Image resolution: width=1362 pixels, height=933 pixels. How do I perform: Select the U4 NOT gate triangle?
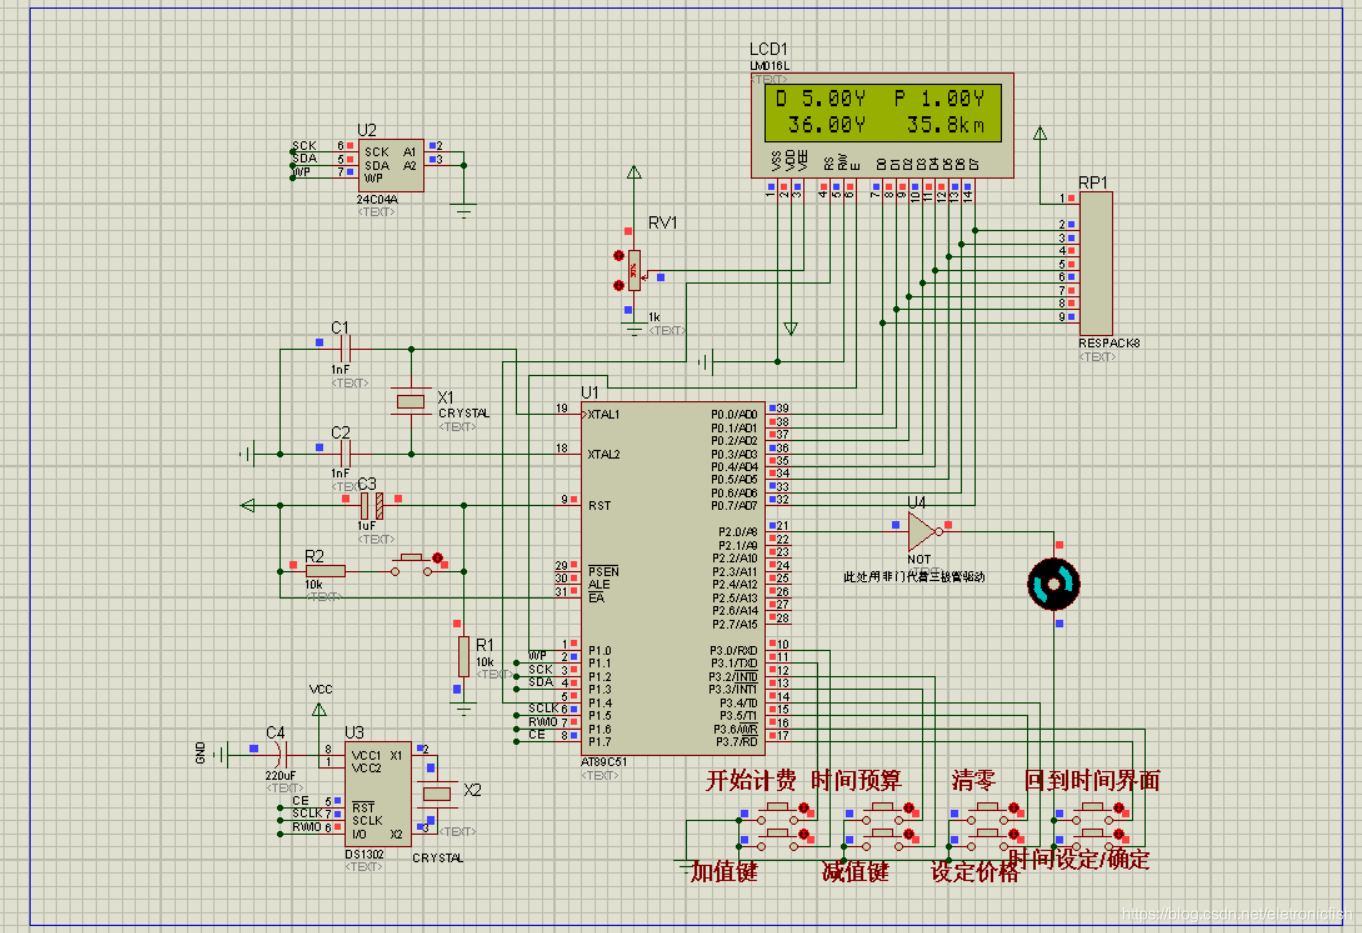[x=921, y=532]
